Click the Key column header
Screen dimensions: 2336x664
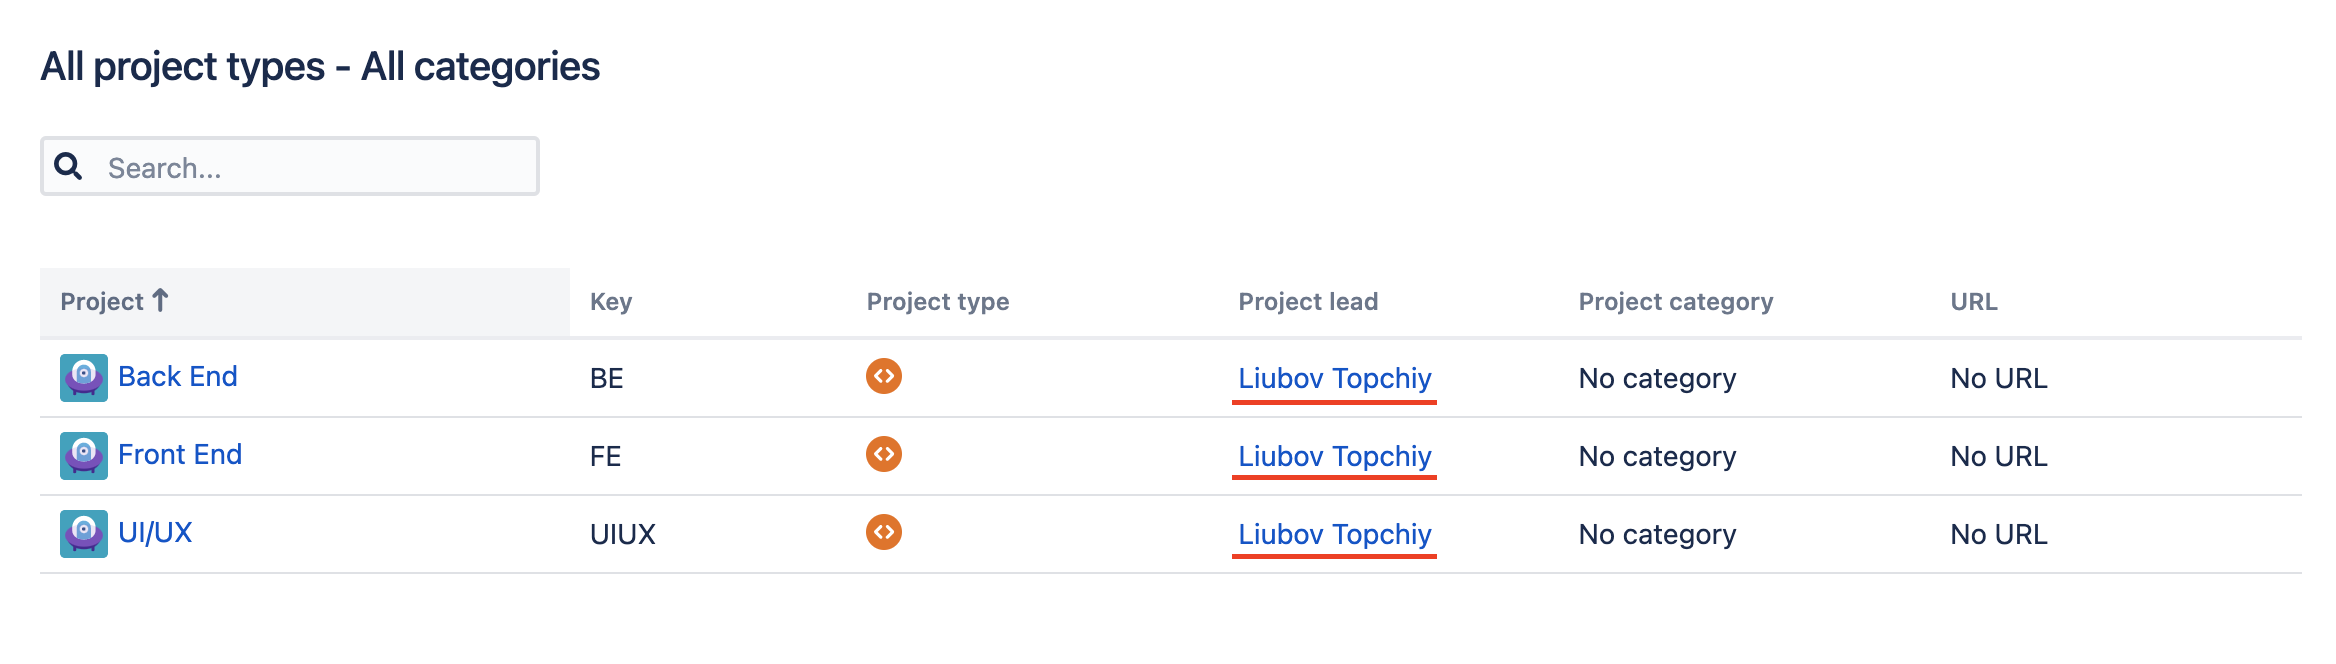pyautogui.click(x=611, y=302)
